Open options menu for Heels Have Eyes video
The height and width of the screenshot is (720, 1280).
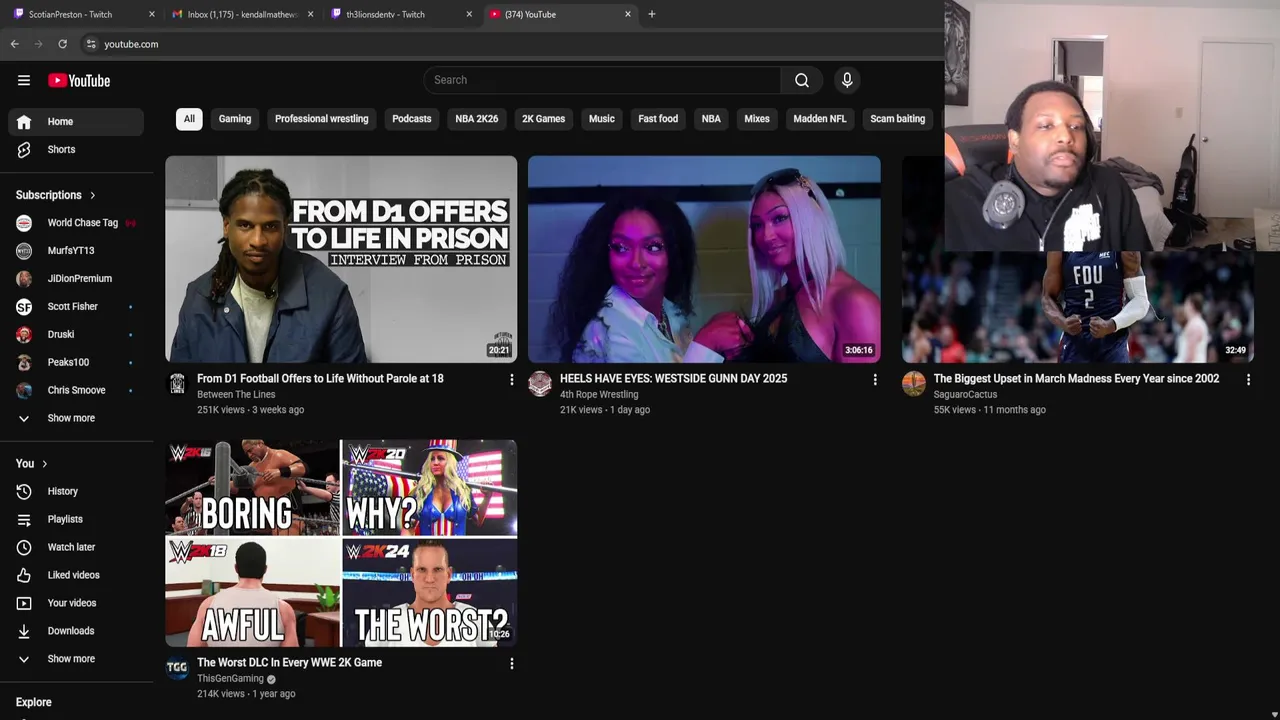click(875, 380)
